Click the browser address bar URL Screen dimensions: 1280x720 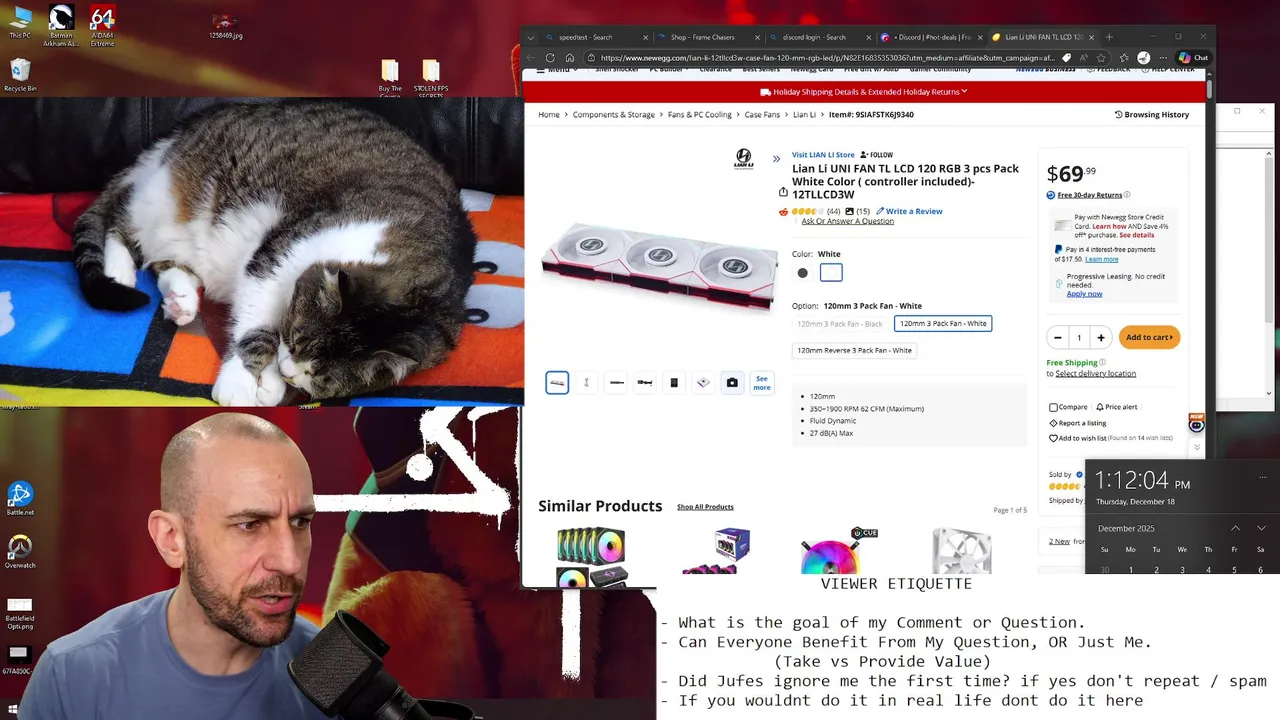pos(827,58)
